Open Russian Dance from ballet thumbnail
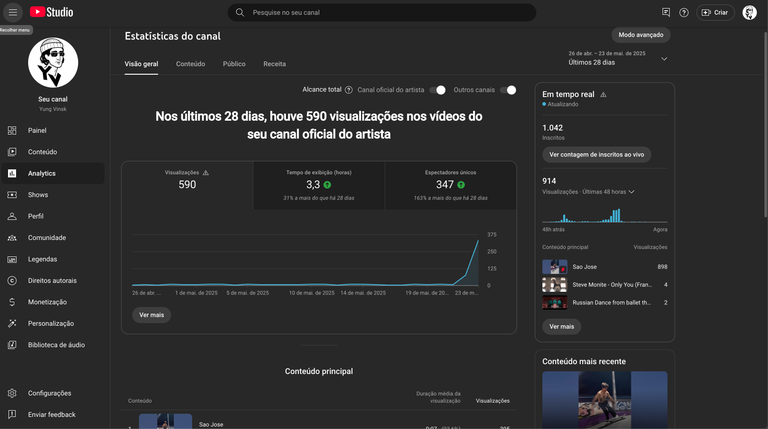This screenshot has height=429, width=768. point(554,303)
